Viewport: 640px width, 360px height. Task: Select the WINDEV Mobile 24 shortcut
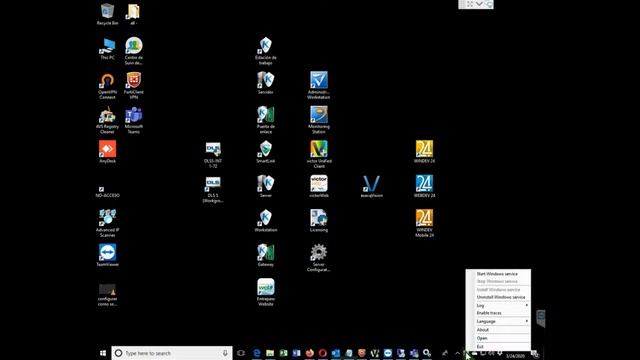[x=424, y=223]
